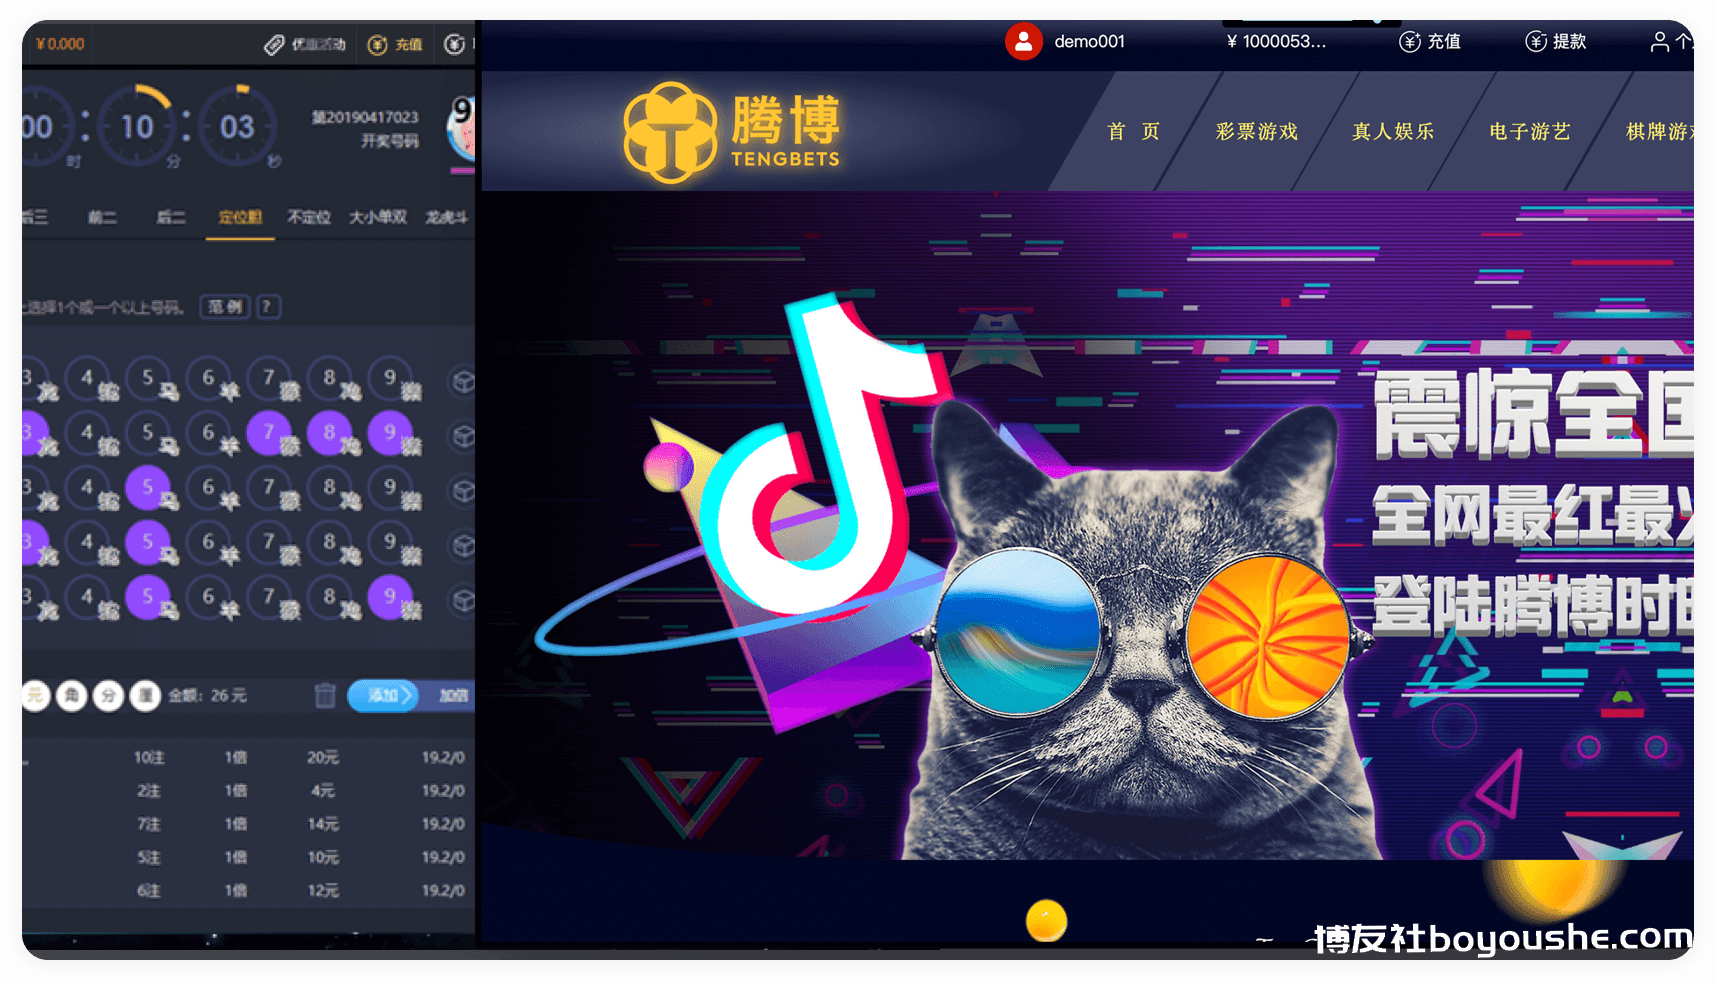Click the TikTok cat promotional banner
This screenshot has height=984, width=1716.
point(1088,525)
